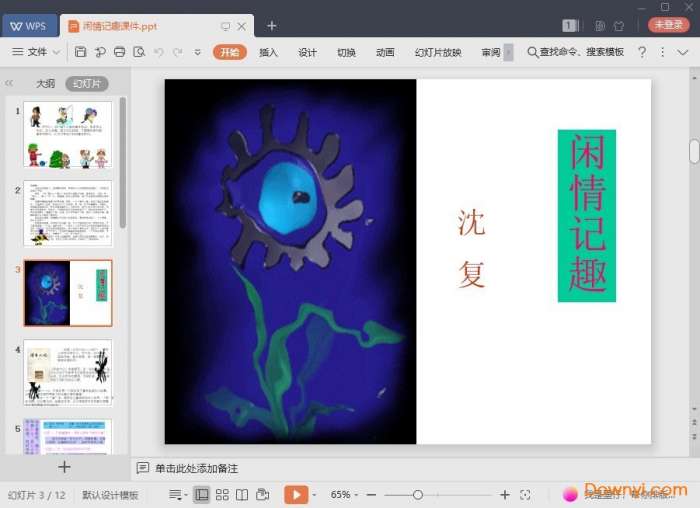Switch to Normal view icon

coord(202,495)
